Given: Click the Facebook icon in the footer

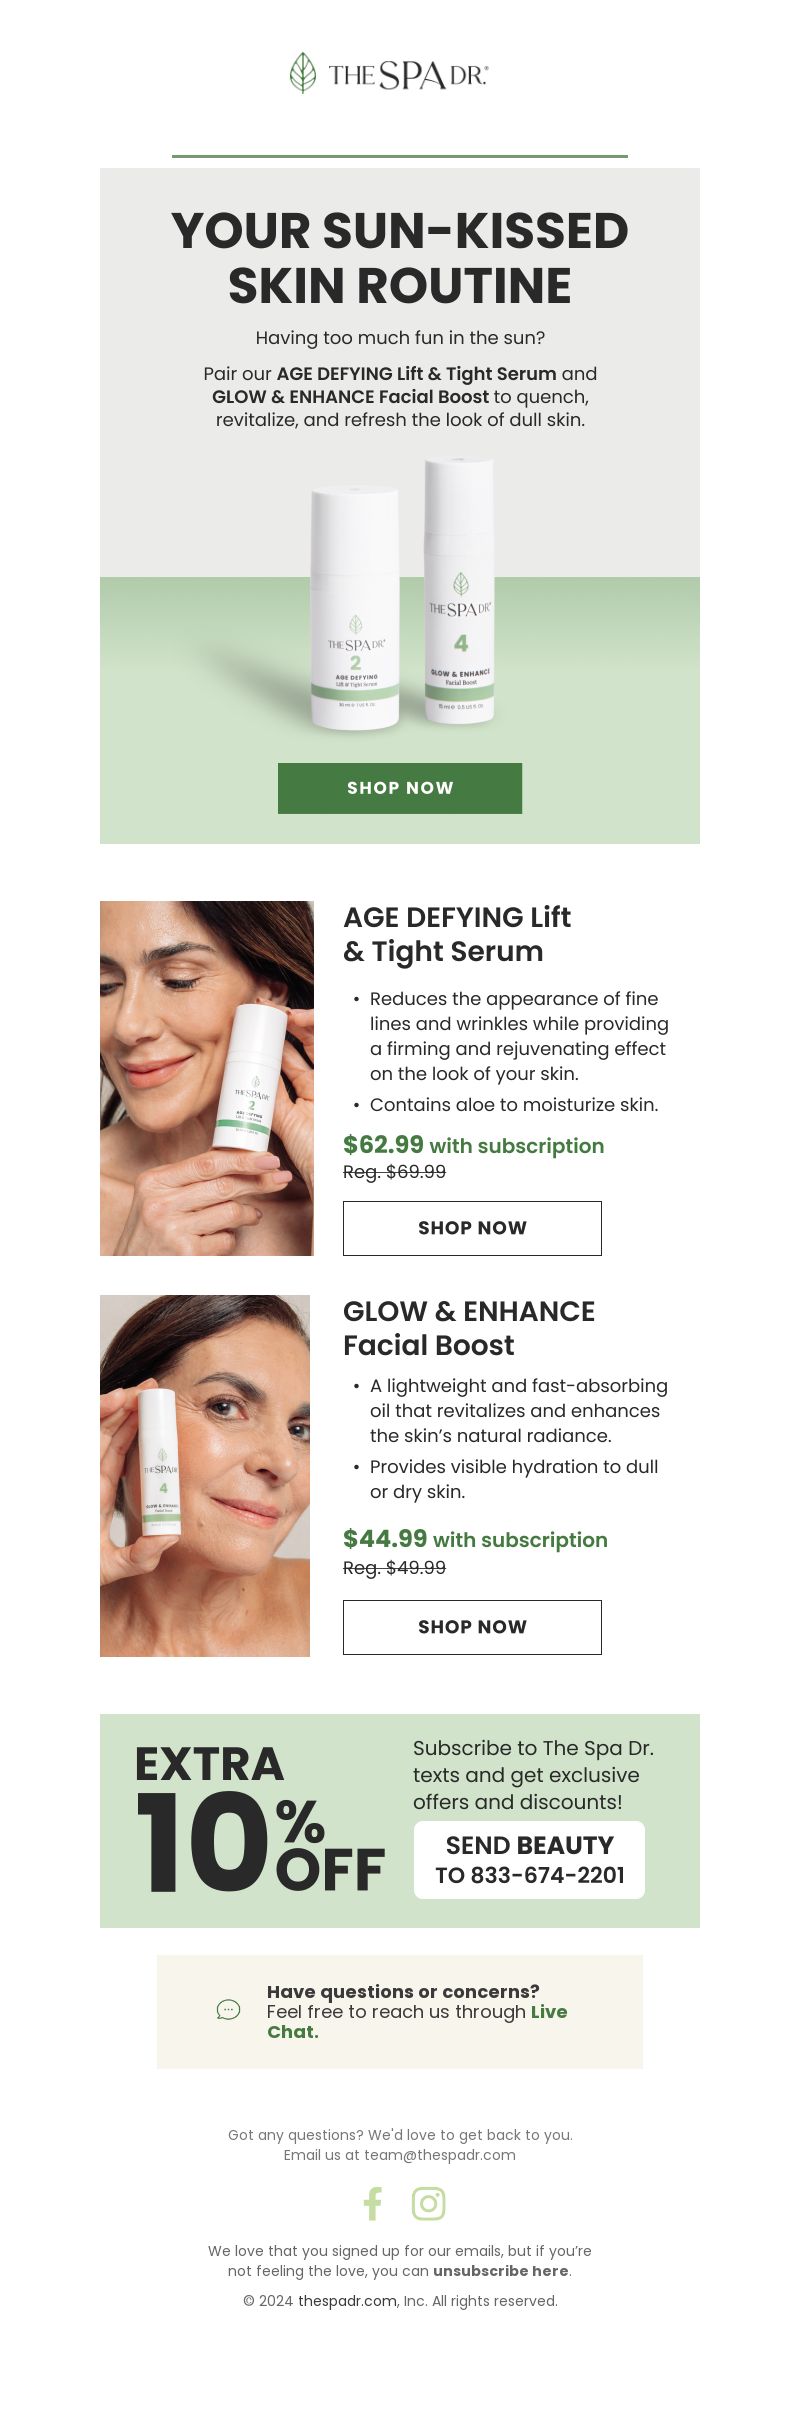Looking at the screenshot, I should tap(373, 2203).
